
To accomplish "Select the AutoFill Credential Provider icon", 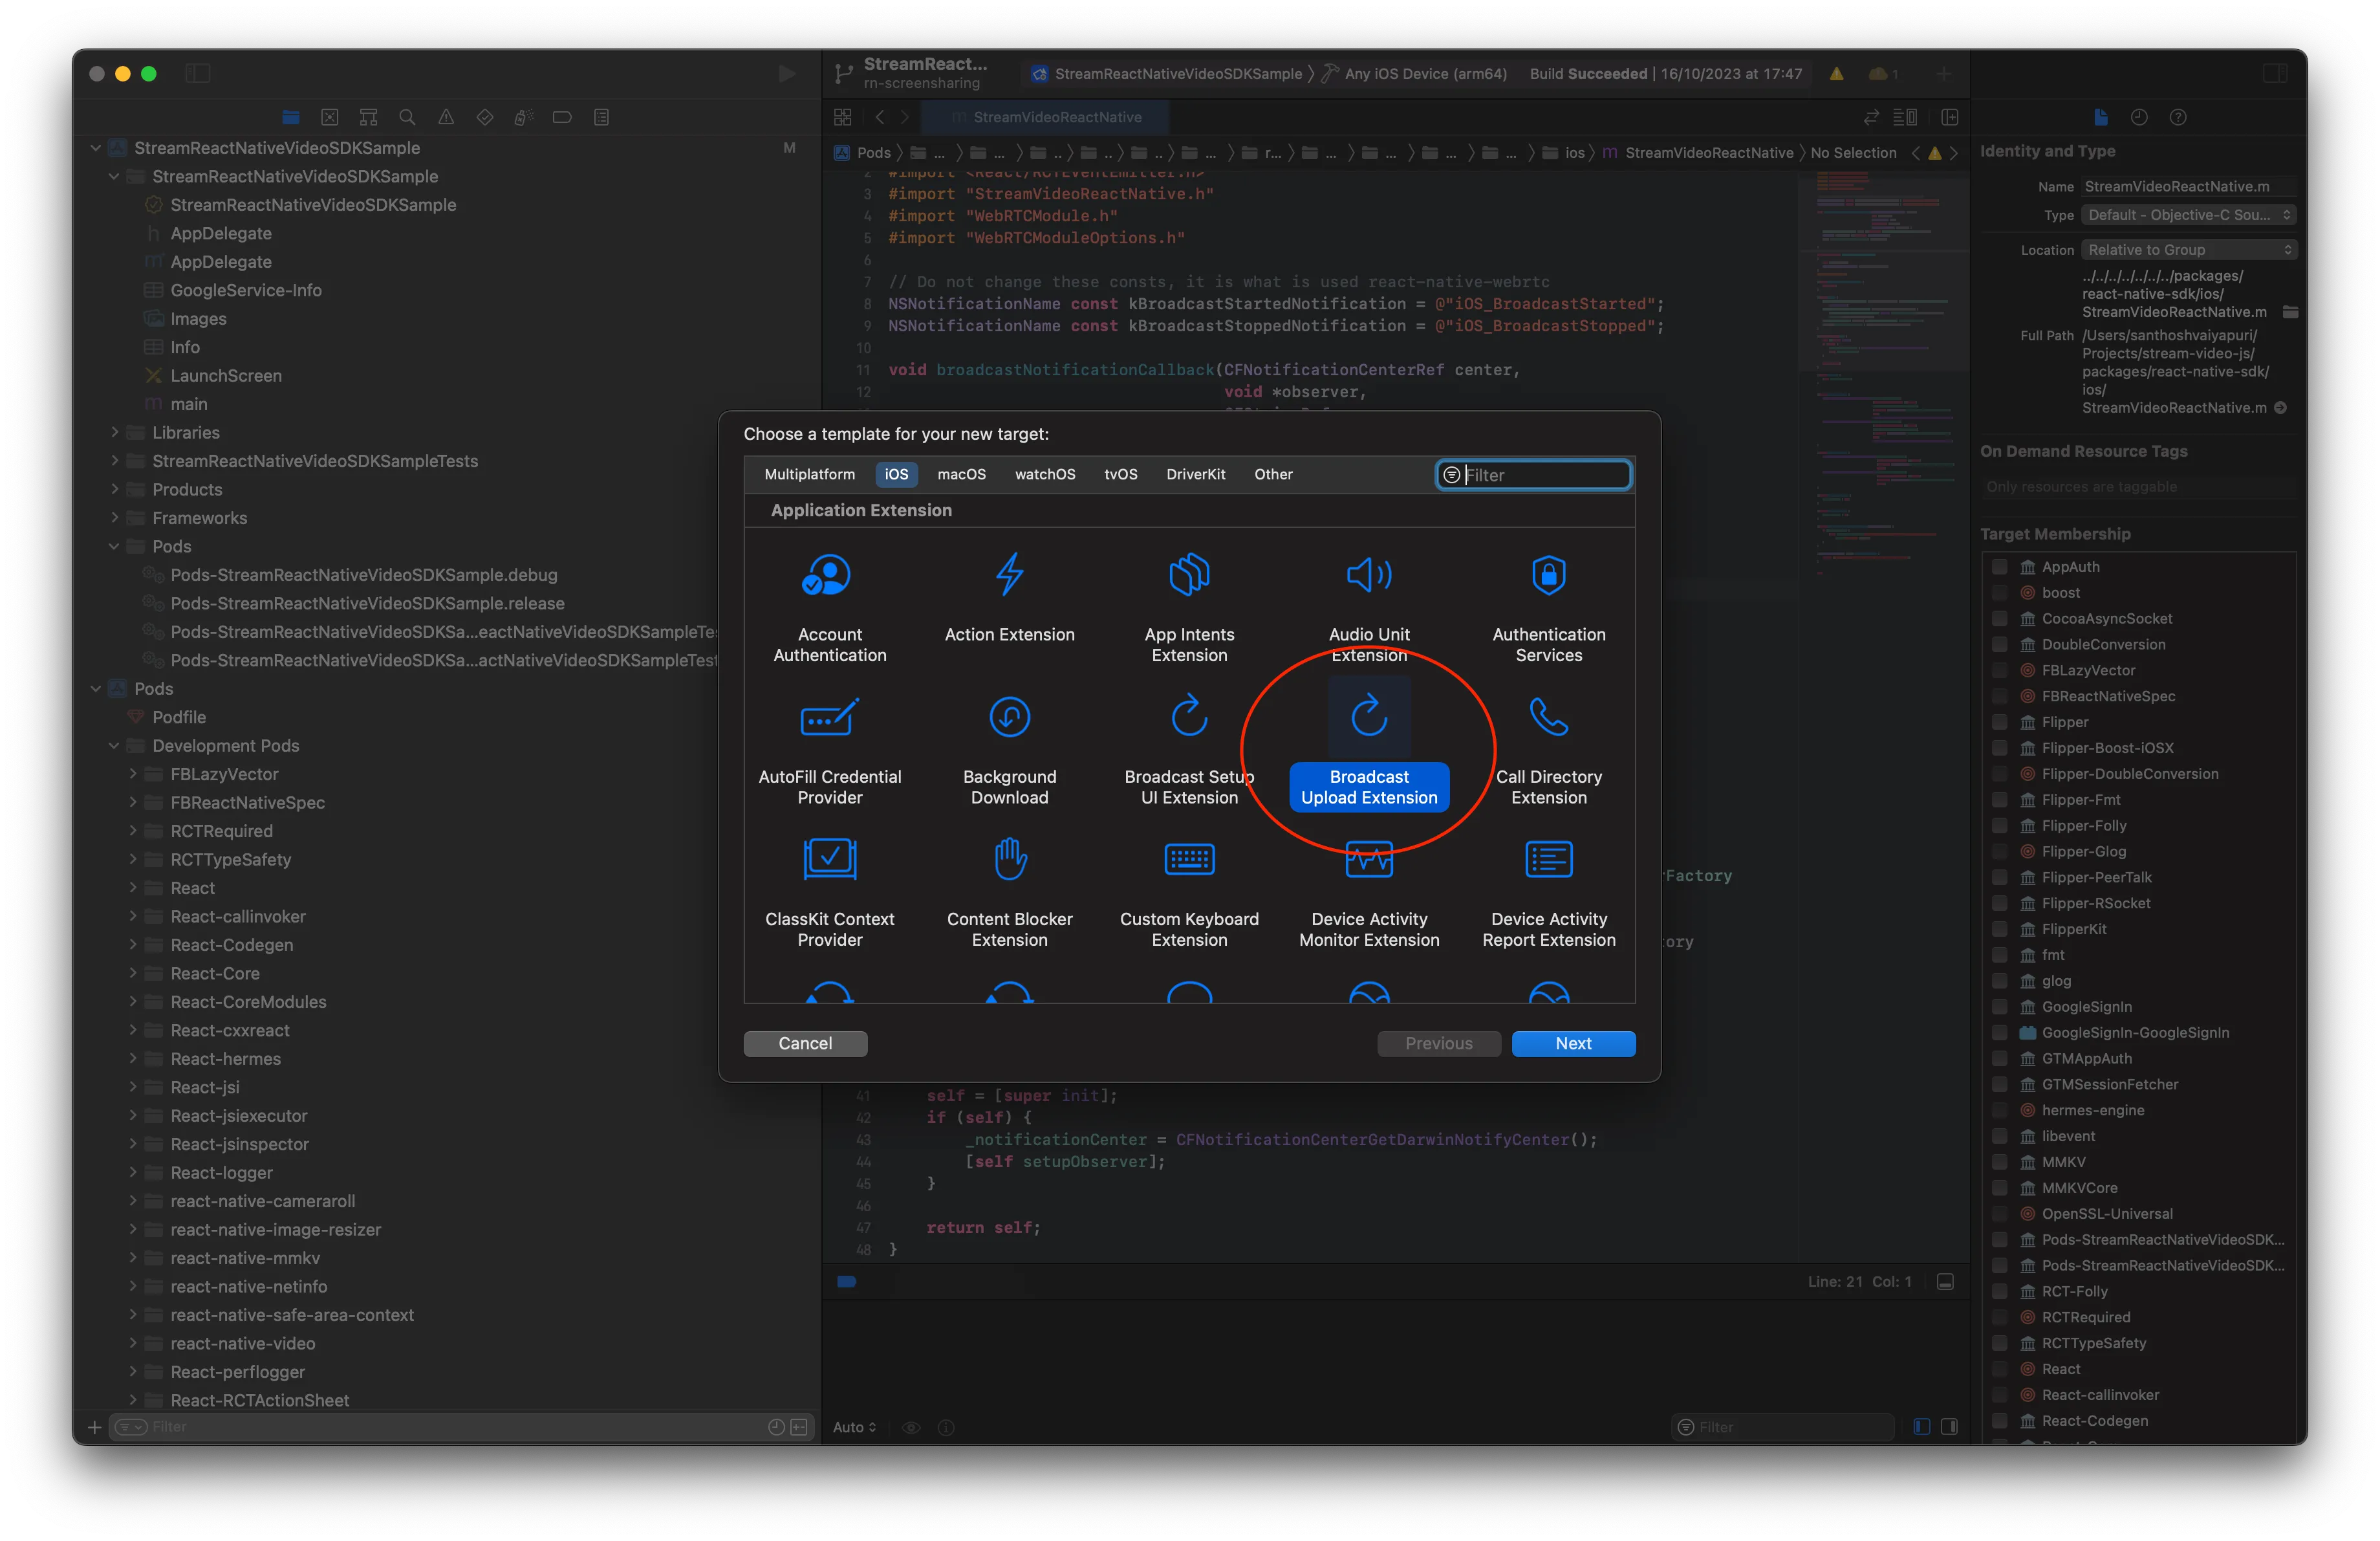I will 829,717.
